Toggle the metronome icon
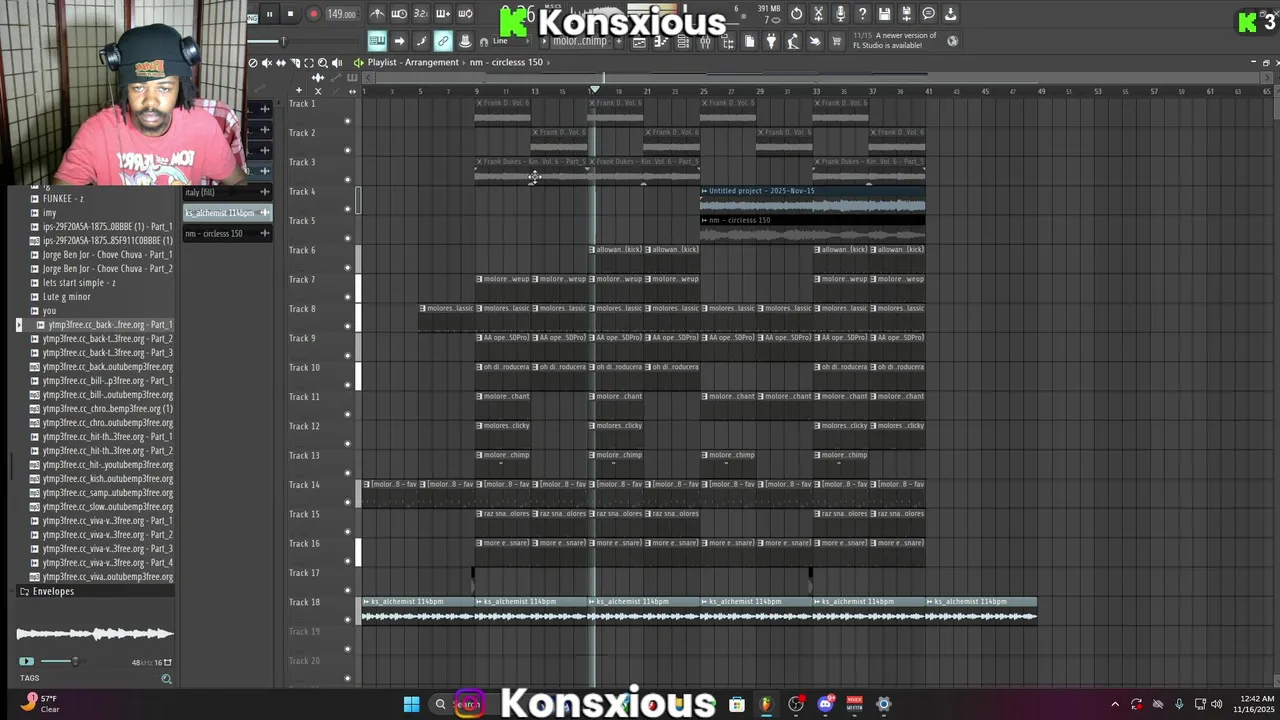 coord(377,14)
